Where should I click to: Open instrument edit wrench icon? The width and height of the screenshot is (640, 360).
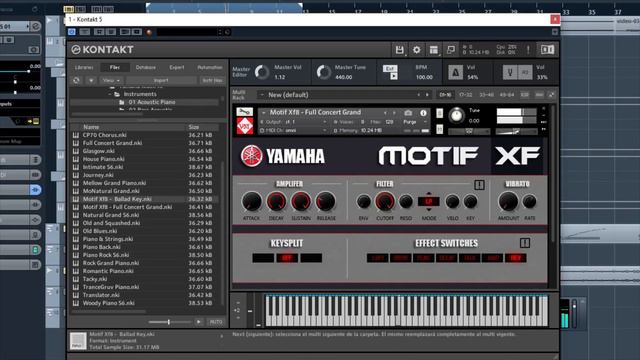click(244, 111)
